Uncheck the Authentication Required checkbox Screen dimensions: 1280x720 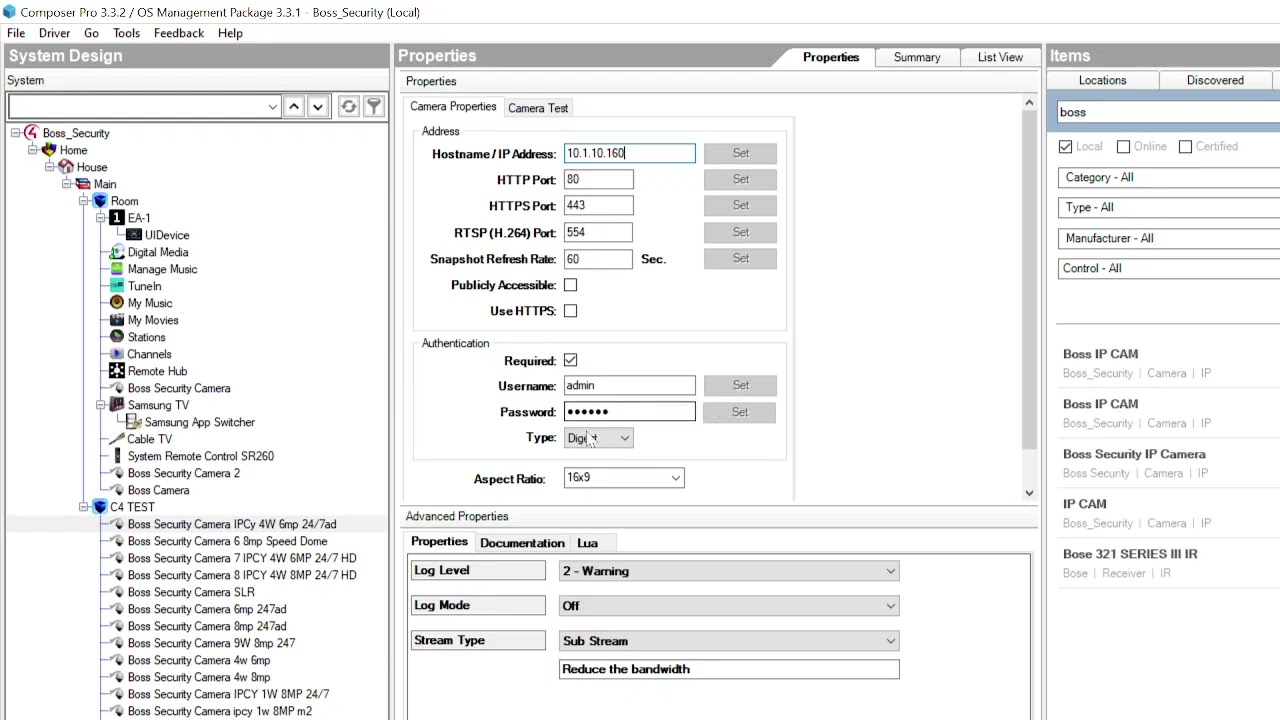point(570,360)
